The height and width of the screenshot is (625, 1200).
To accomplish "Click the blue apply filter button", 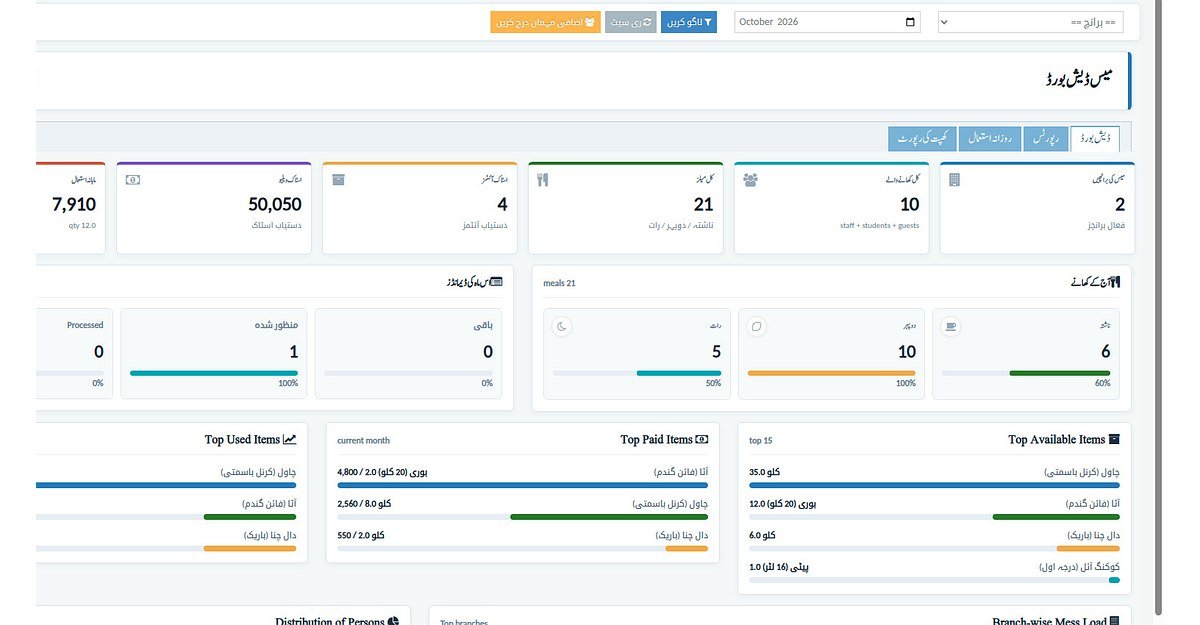I will (689, 22).
